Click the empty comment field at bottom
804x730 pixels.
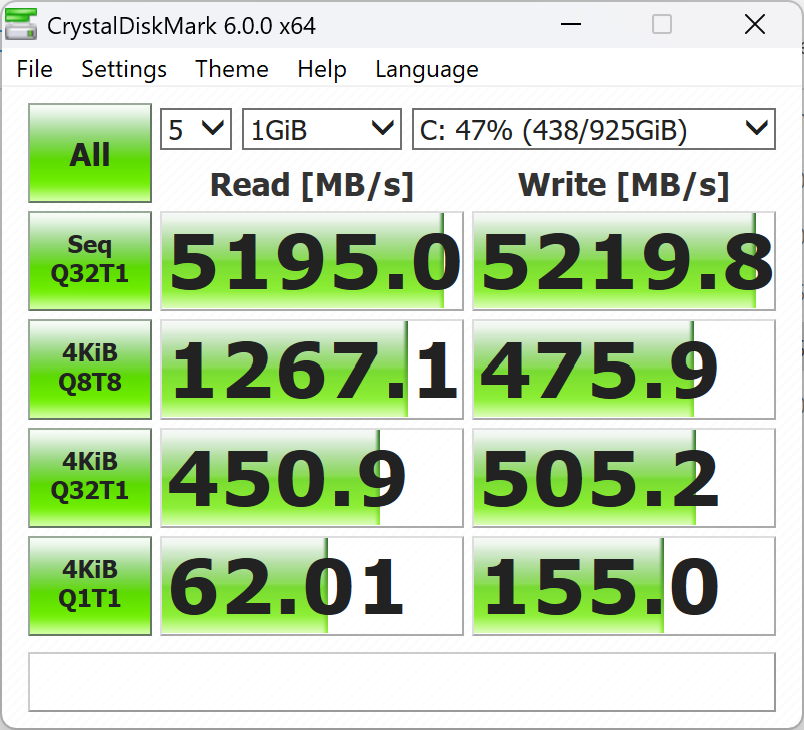point(401,682)
